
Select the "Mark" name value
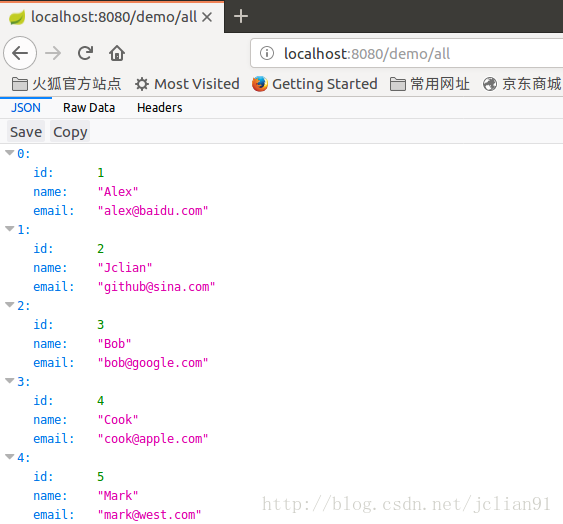118,496
